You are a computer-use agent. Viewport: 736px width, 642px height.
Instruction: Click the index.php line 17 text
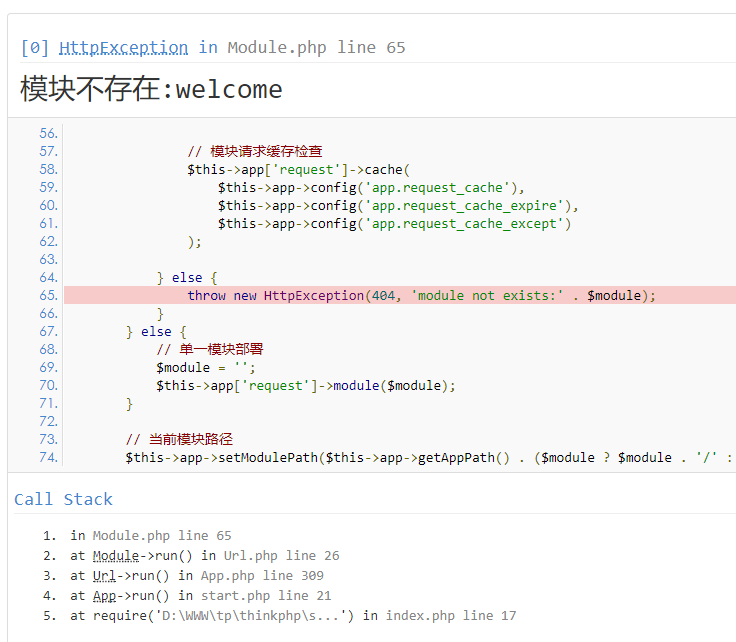click(x=451, y=616)
